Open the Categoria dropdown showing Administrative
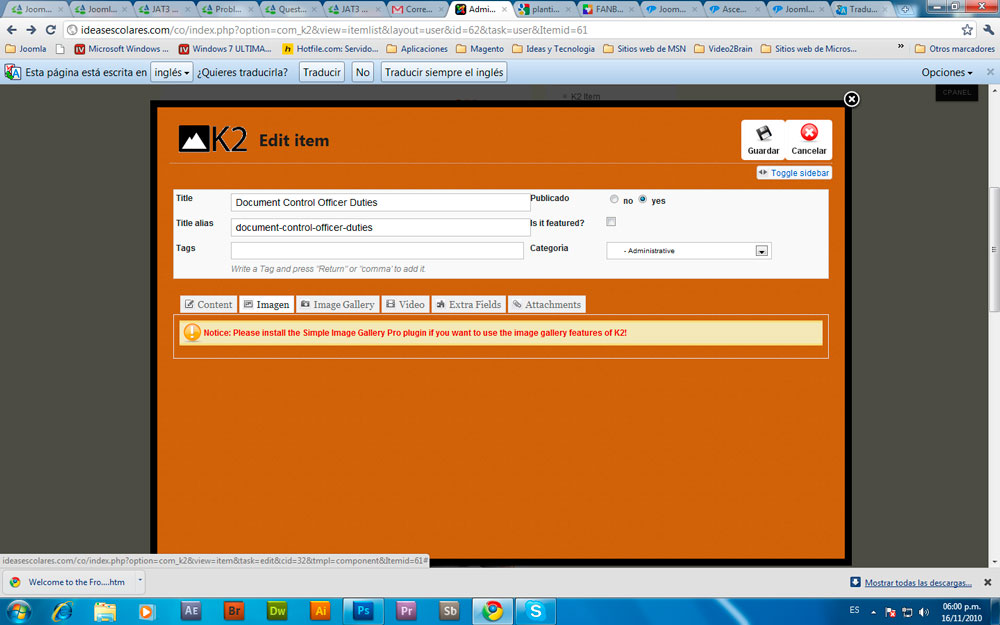This screenshot has height=625, width=1000. pyautogui.click(x=689, y=251)
